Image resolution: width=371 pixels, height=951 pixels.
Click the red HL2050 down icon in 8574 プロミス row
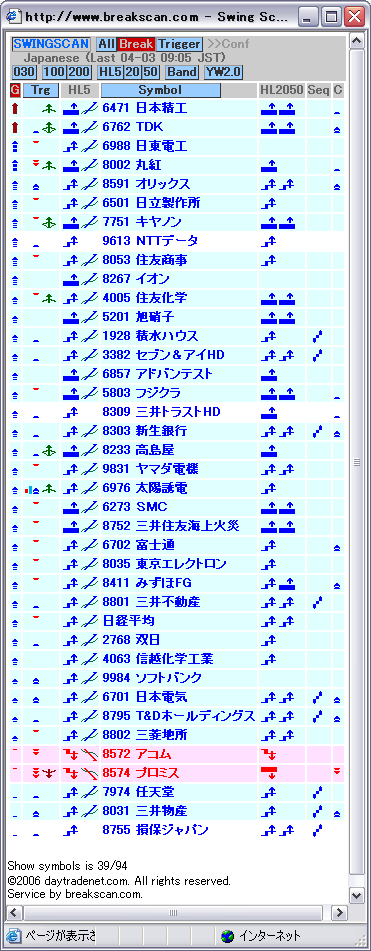click(269, 773)
